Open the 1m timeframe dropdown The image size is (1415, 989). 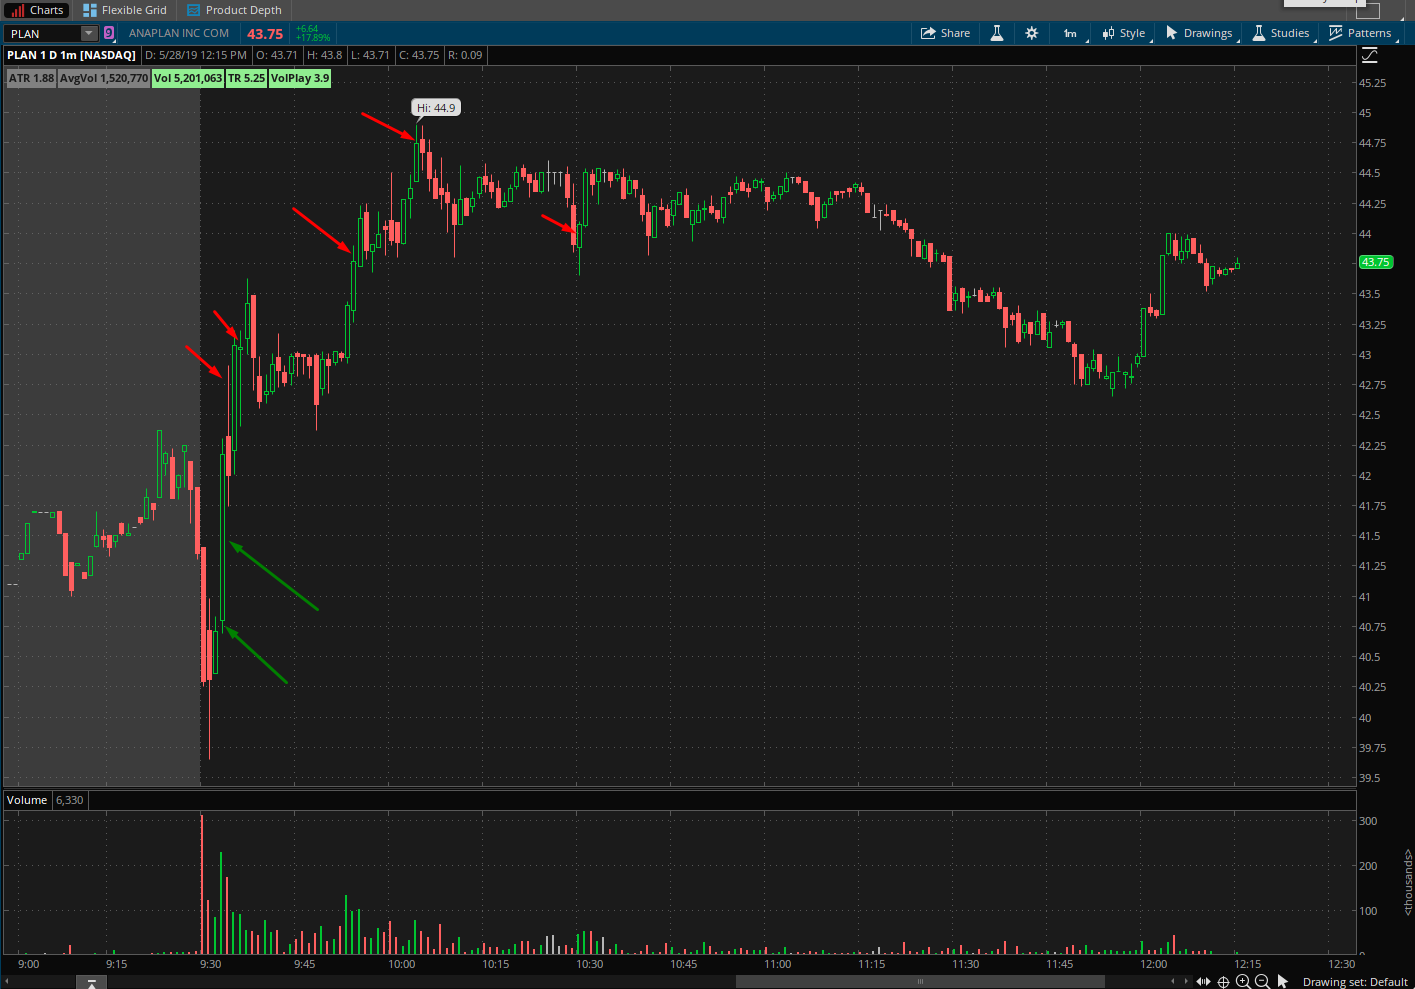point(1071,33)
